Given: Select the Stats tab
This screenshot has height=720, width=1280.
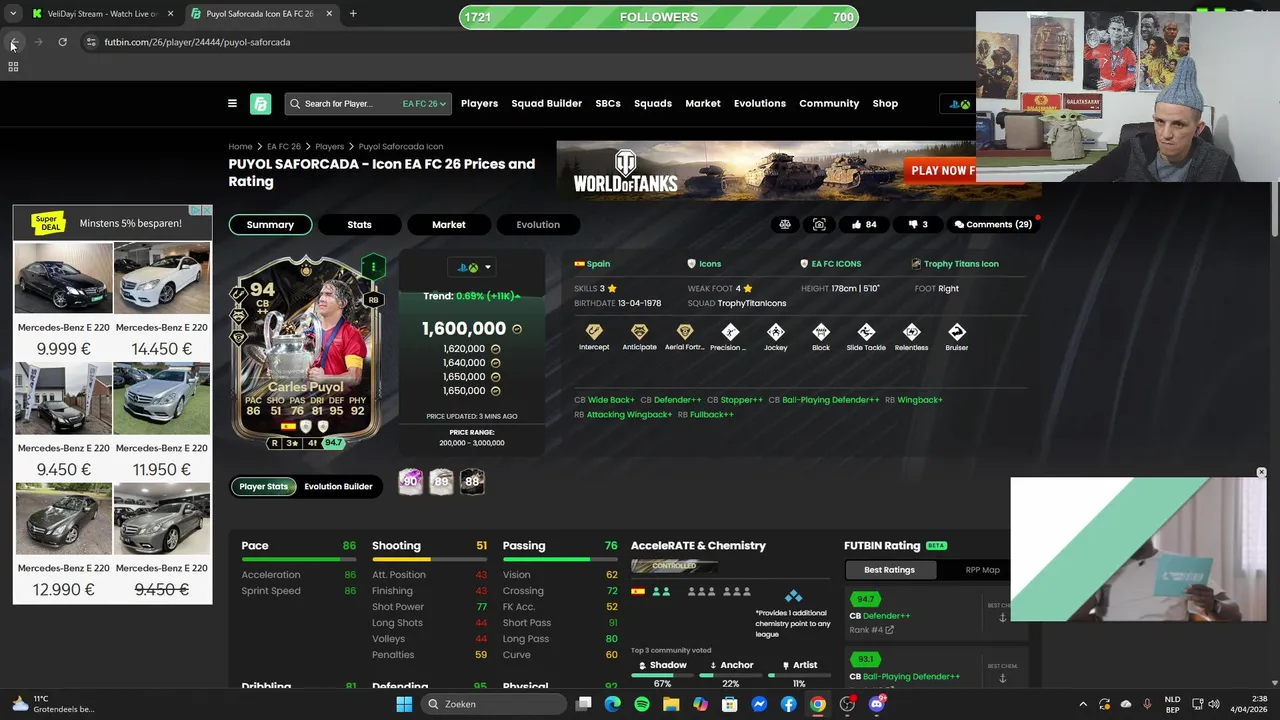Looking at the screenshot, I should click(359, 224).
